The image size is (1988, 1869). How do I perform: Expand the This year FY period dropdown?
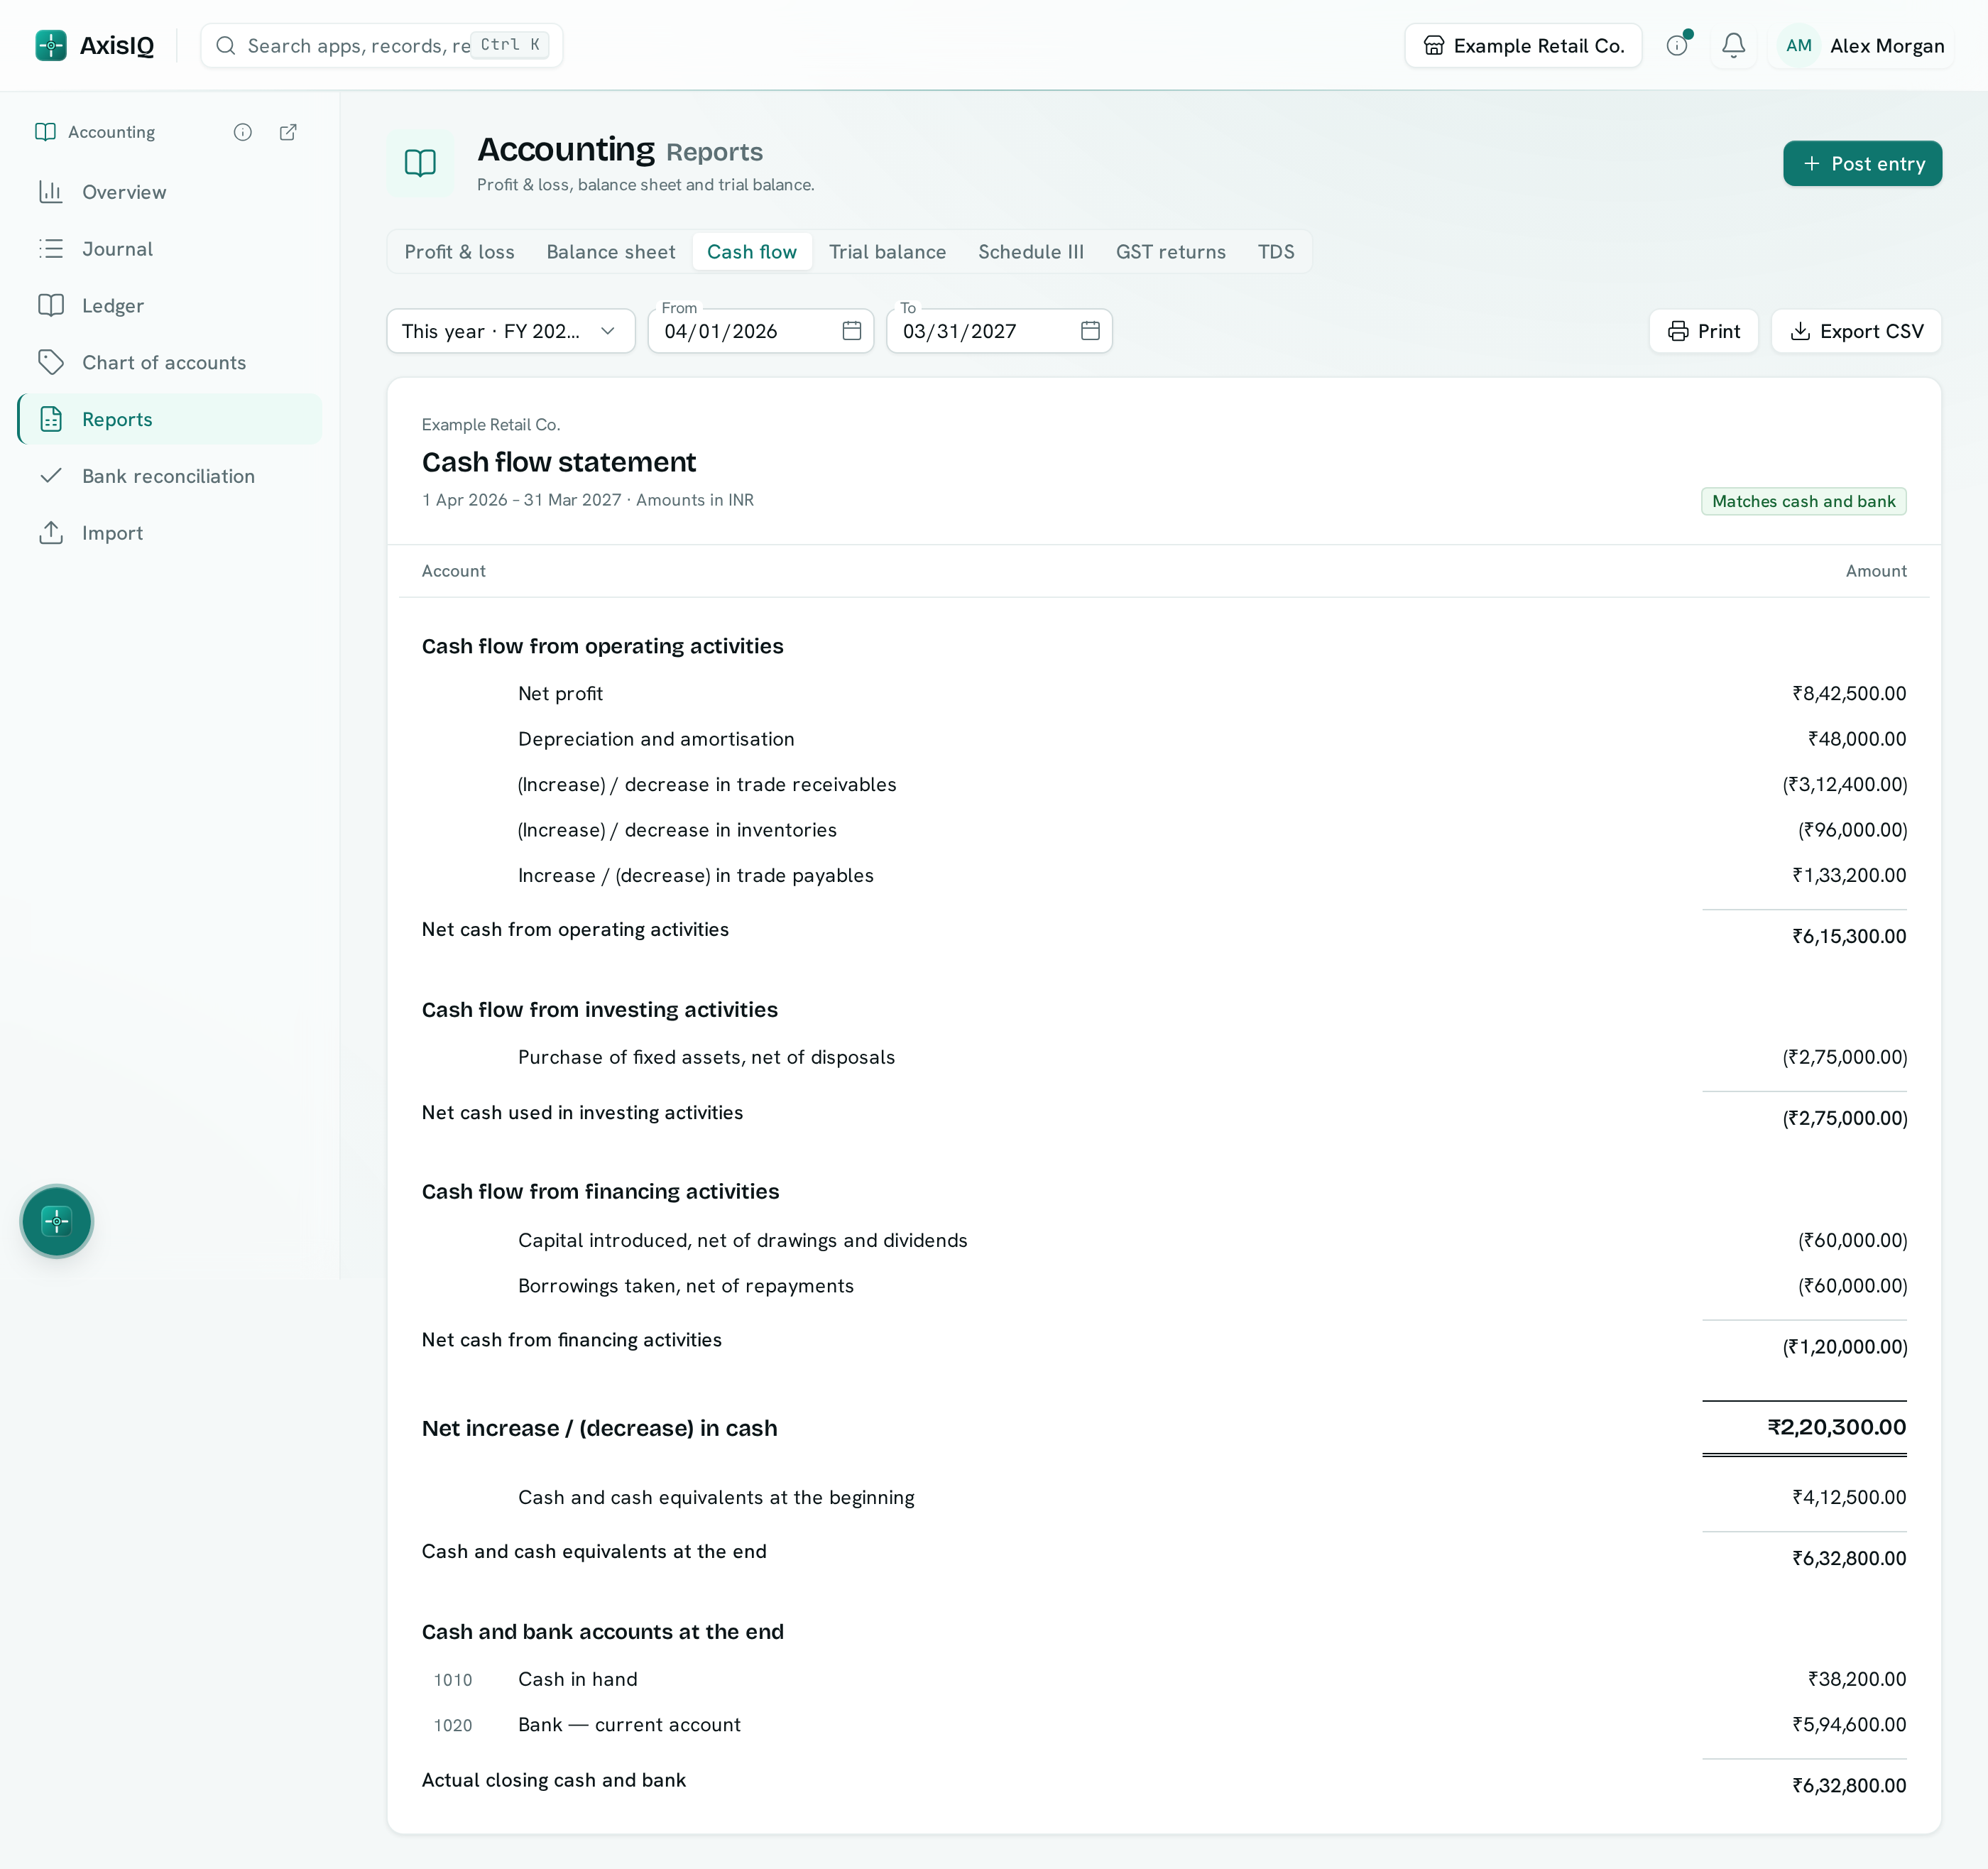coord(511,331)
